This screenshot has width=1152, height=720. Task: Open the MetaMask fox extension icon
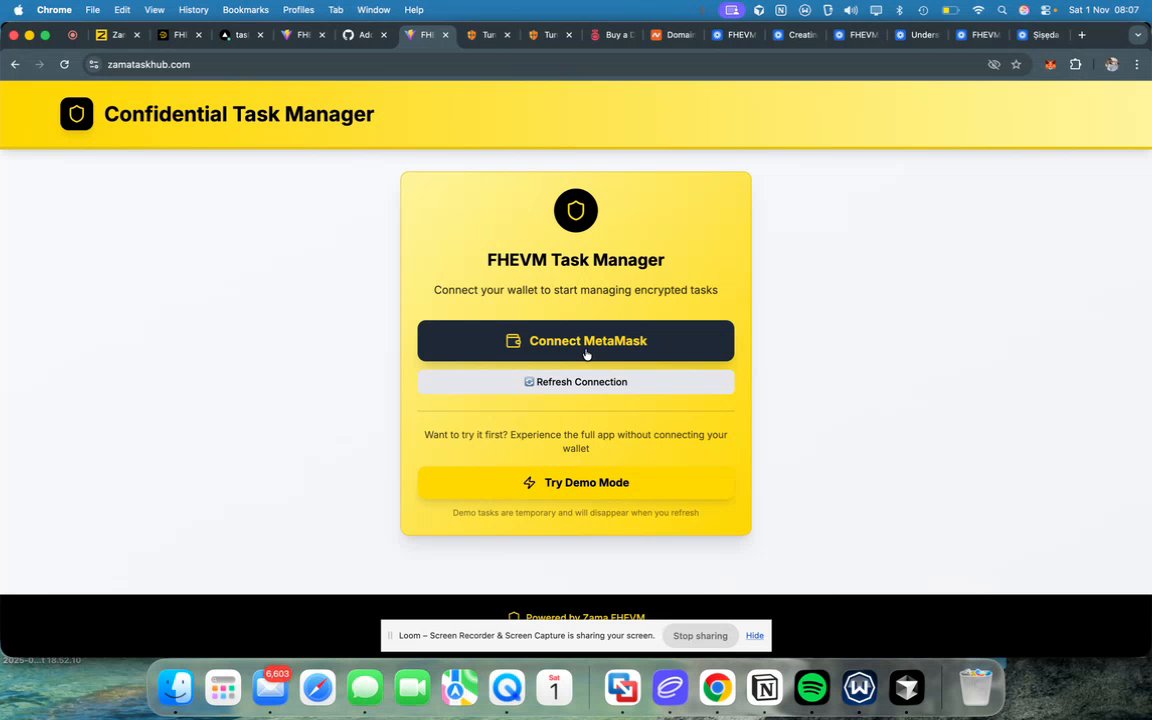[x=1051, y=65]
